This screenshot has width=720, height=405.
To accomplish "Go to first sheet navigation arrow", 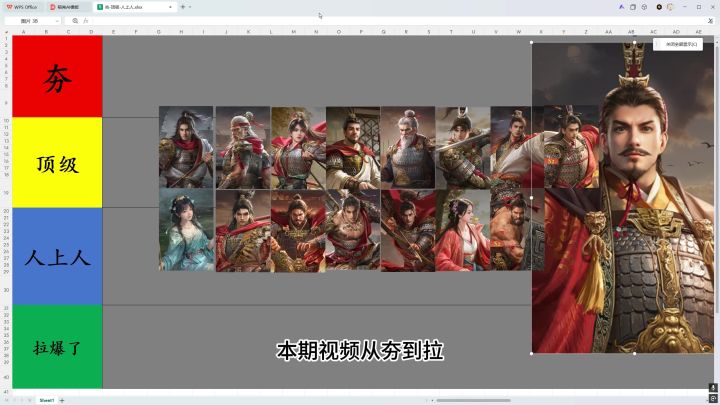I will pos(6,400).
